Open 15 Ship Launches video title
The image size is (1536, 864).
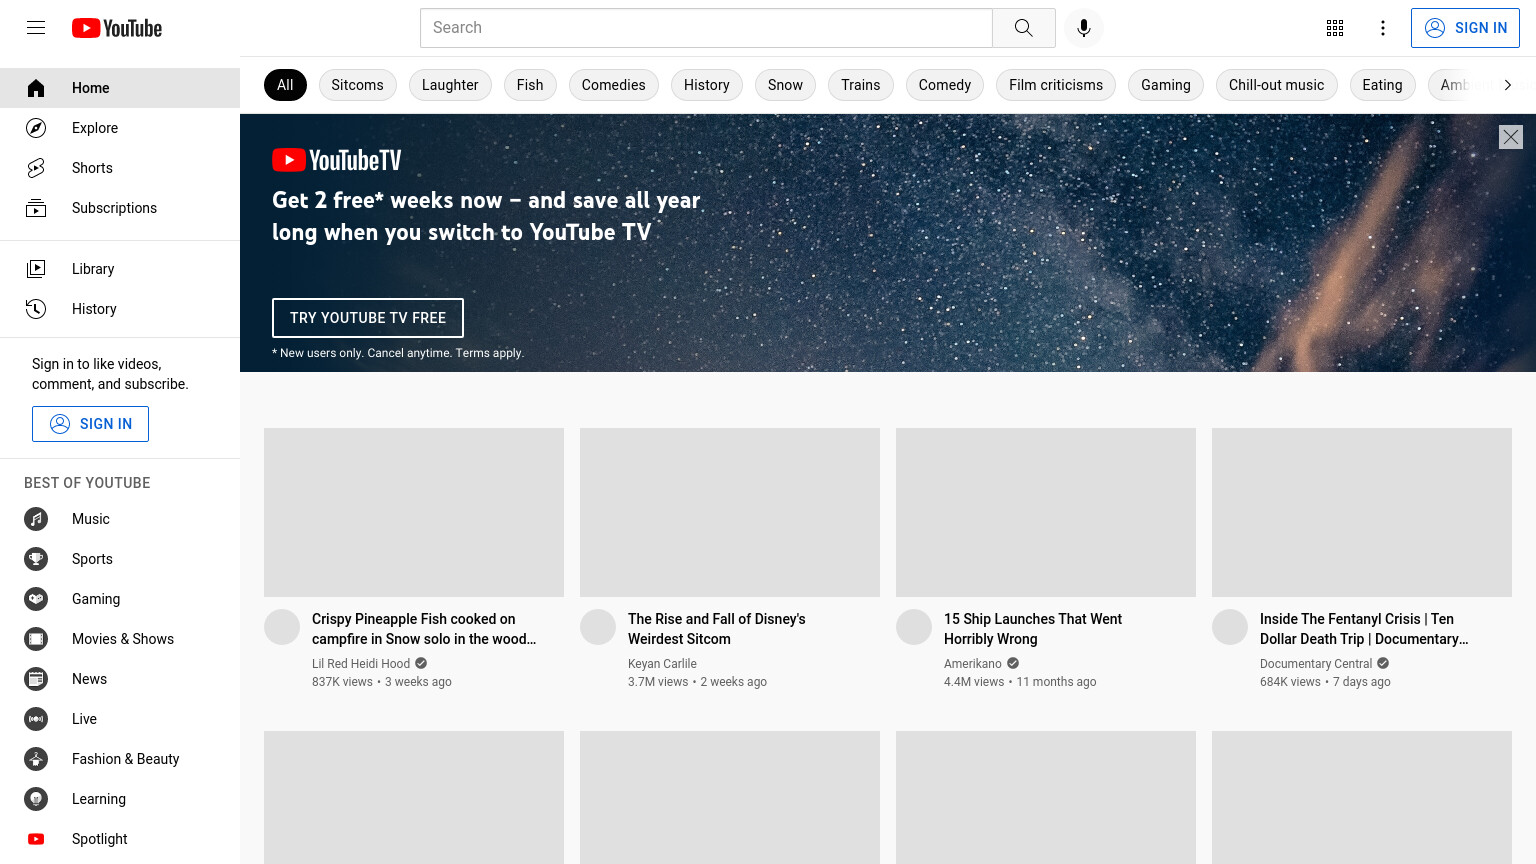click(x=1033, y=629)
